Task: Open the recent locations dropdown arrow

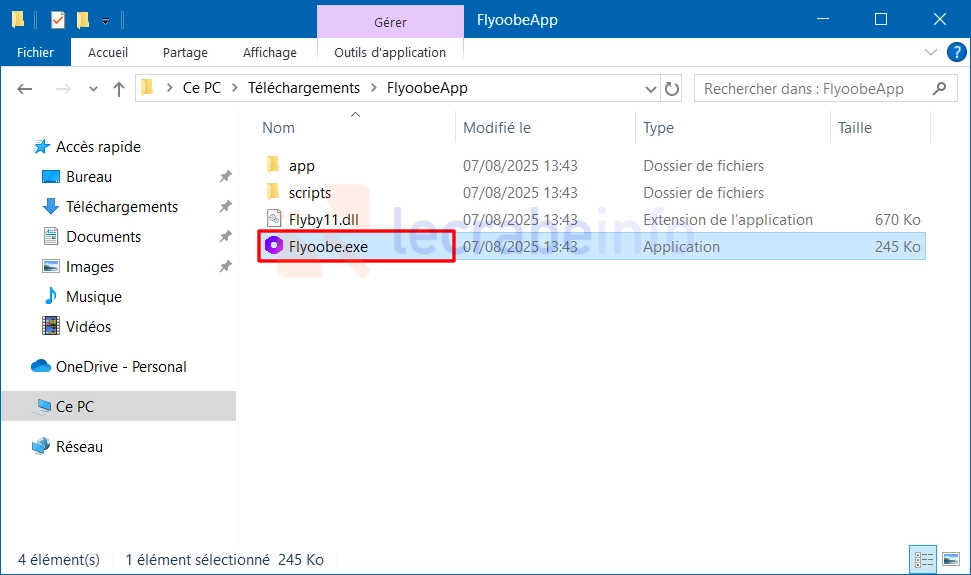Action: 93,89
